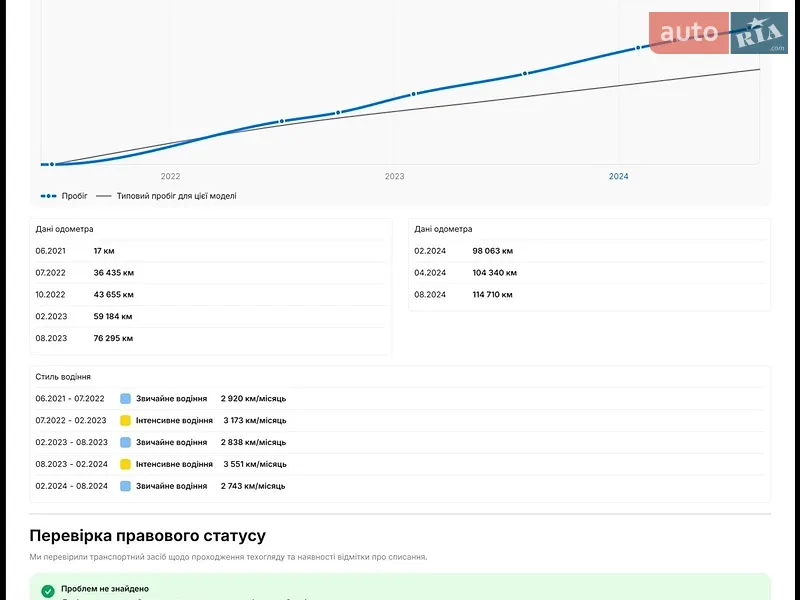Click the date 02.2024 in odometer table
This screenshot has width=800, height=600.
tap(430, 251)
